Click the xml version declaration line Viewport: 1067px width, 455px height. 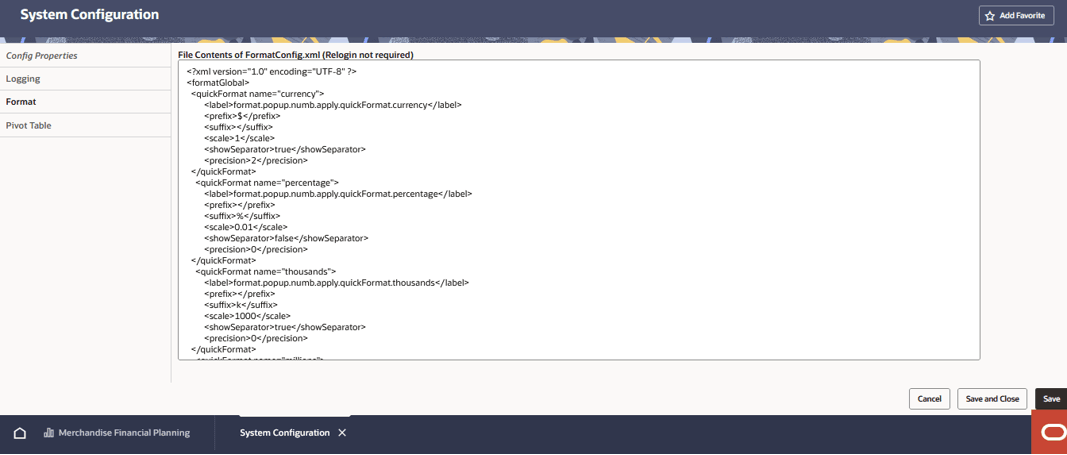[272, 71]
